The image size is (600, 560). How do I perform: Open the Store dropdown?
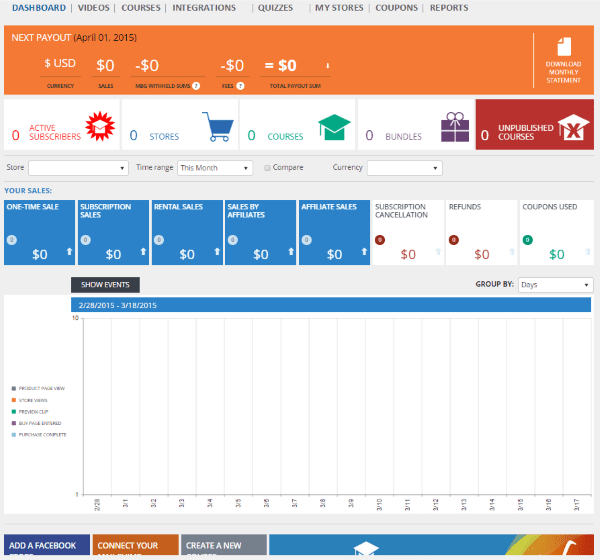click(79, 168)
